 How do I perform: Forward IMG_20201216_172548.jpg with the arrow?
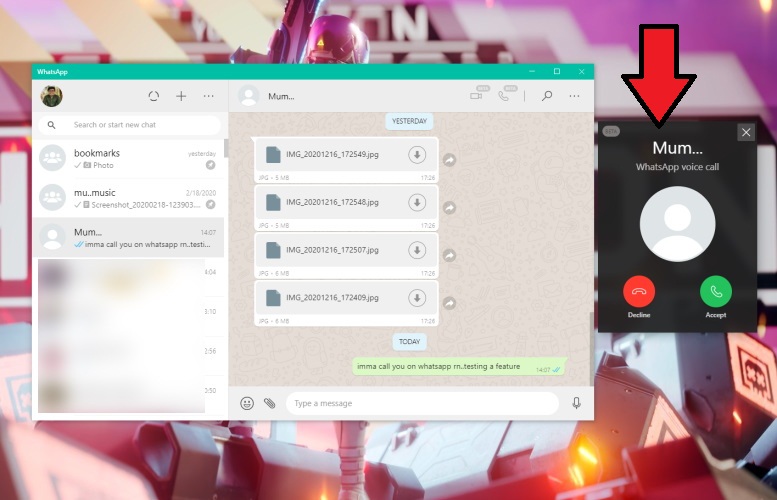pyautogui.click(x=449, y=208)
